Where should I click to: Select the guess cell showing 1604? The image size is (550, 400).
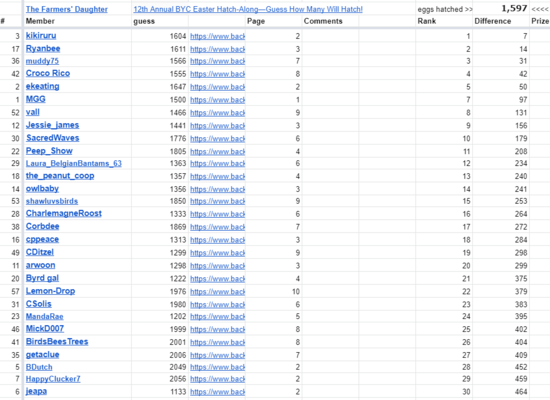point(160,36)
